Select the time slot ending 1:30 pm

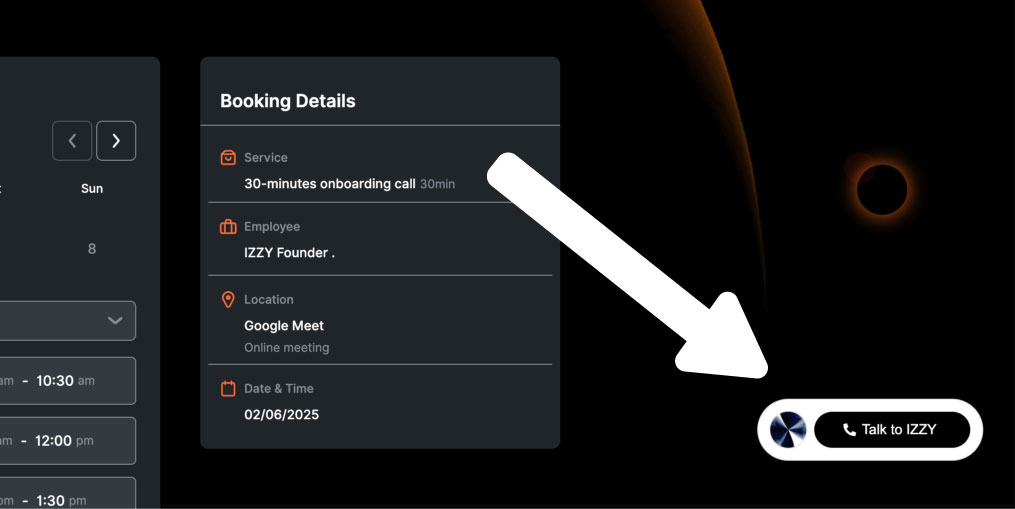68,493
